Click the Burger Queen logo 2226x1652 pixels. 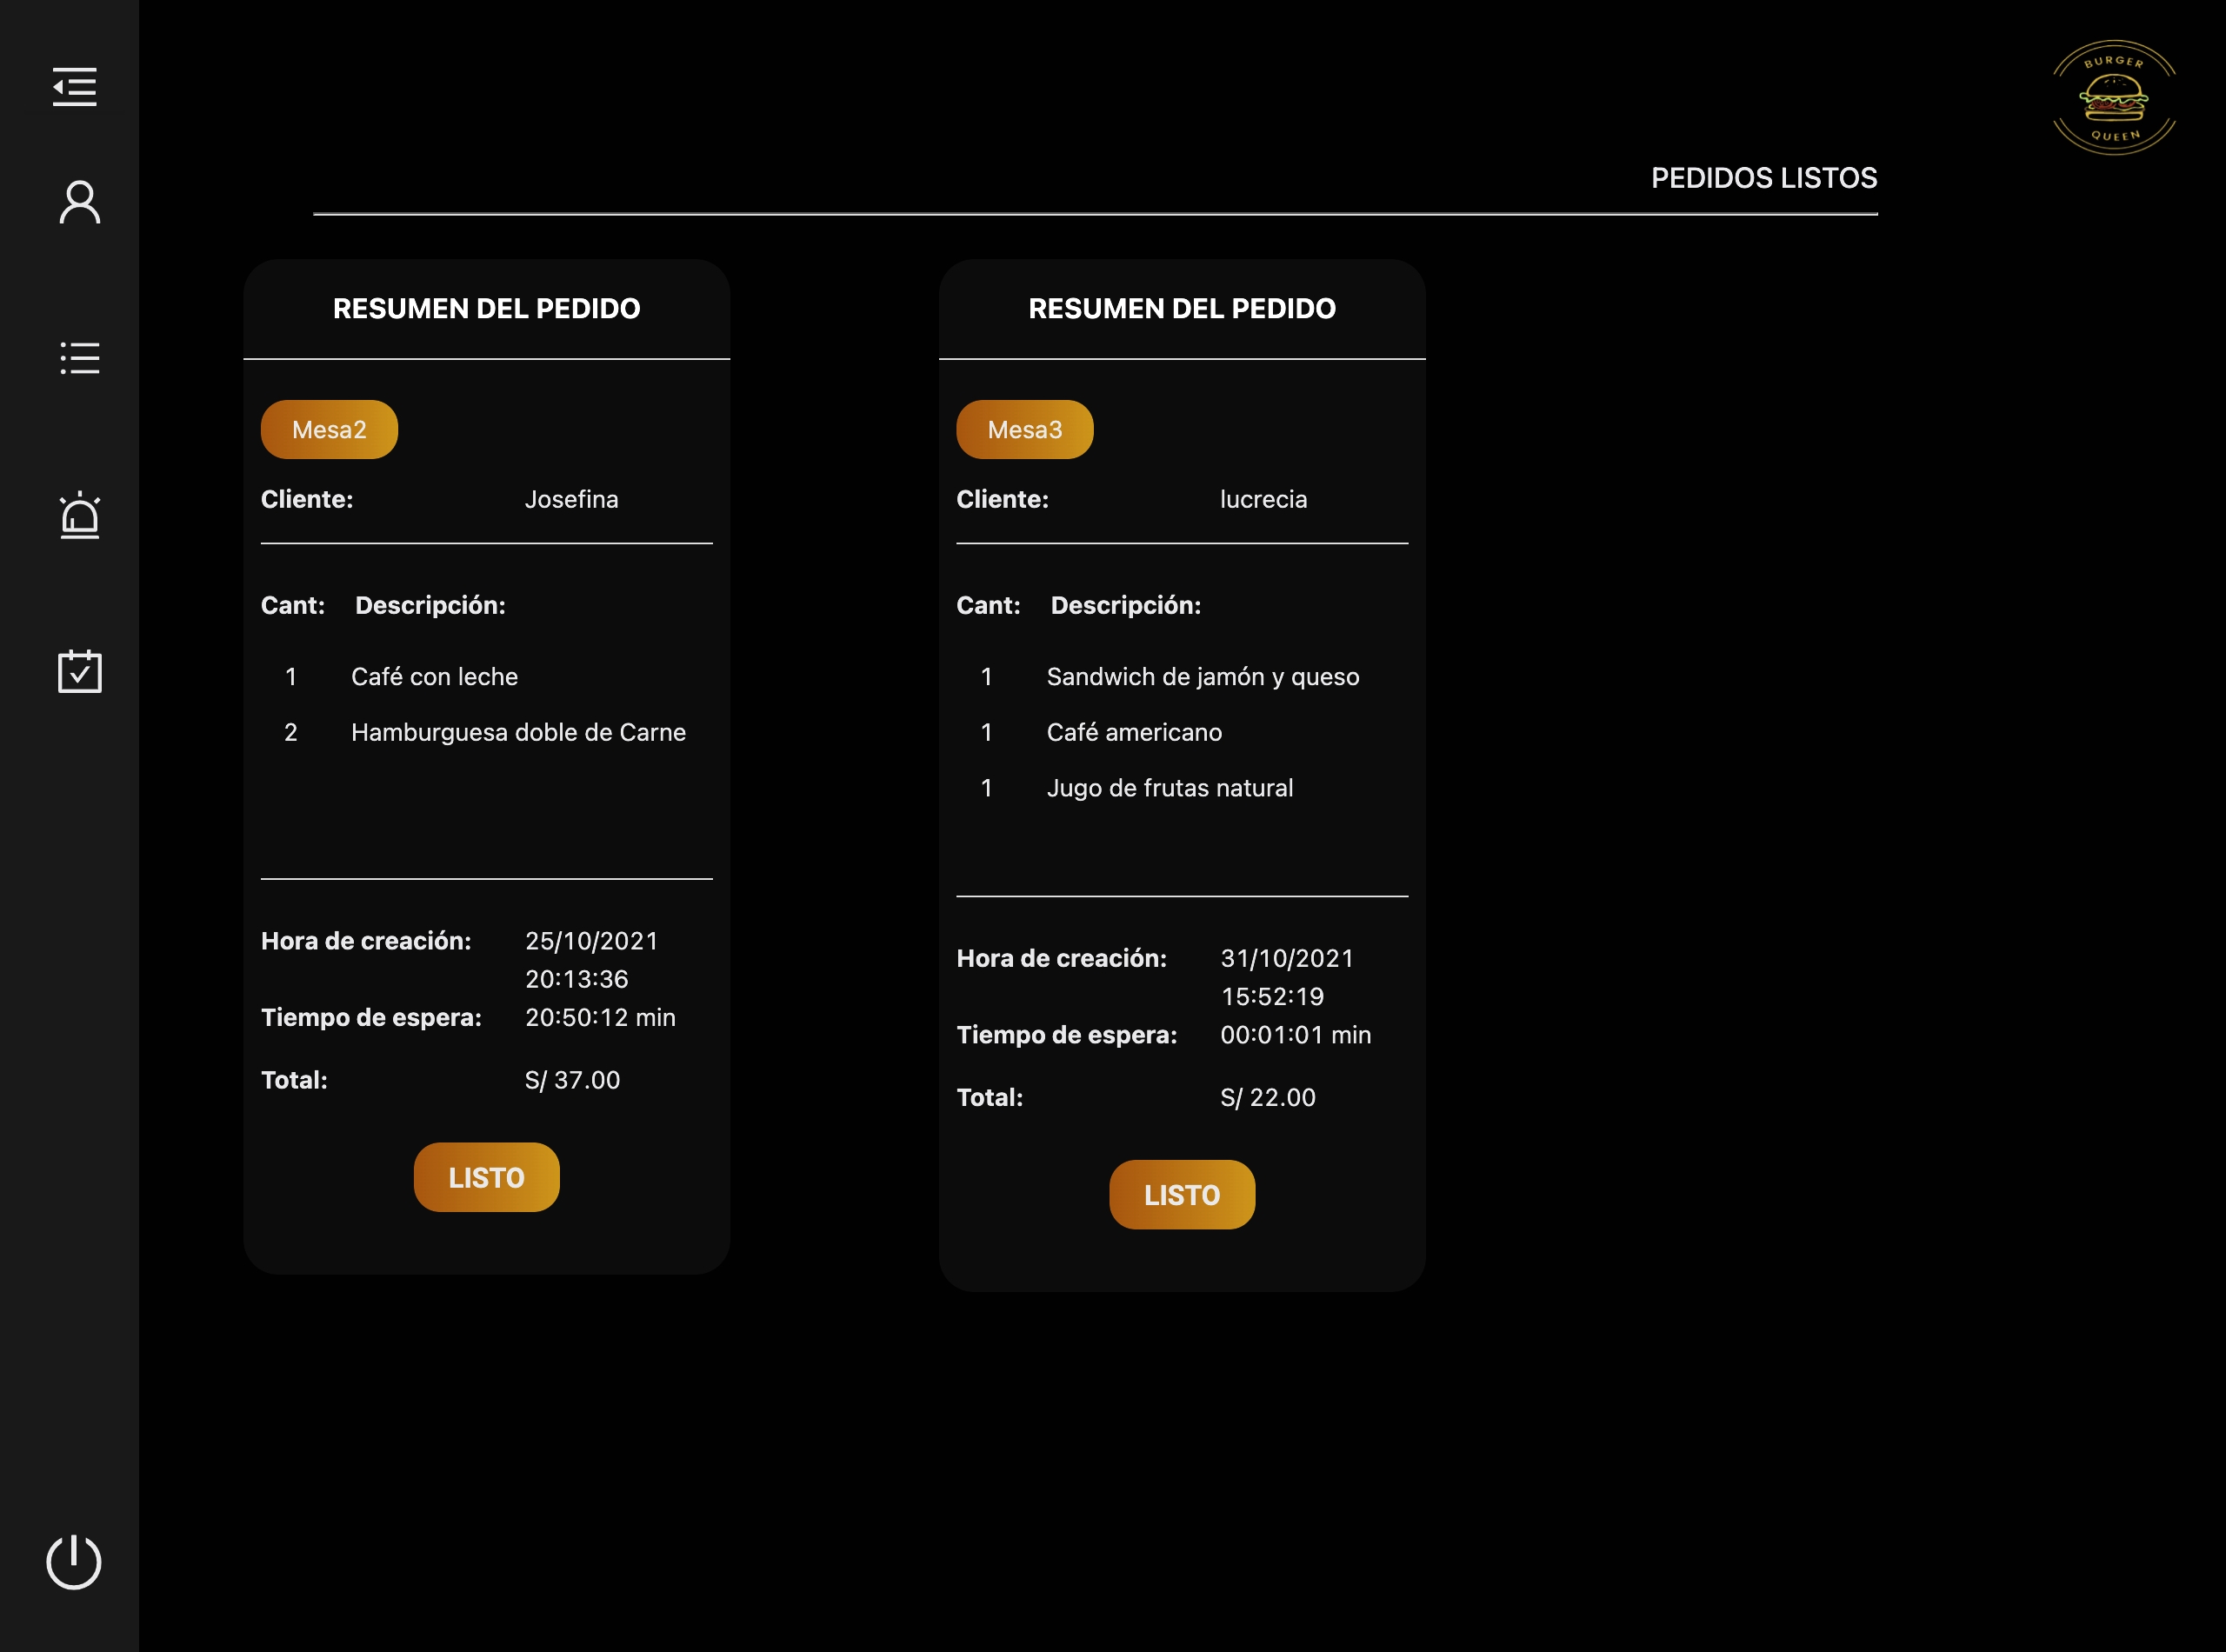click(2113, 98)
